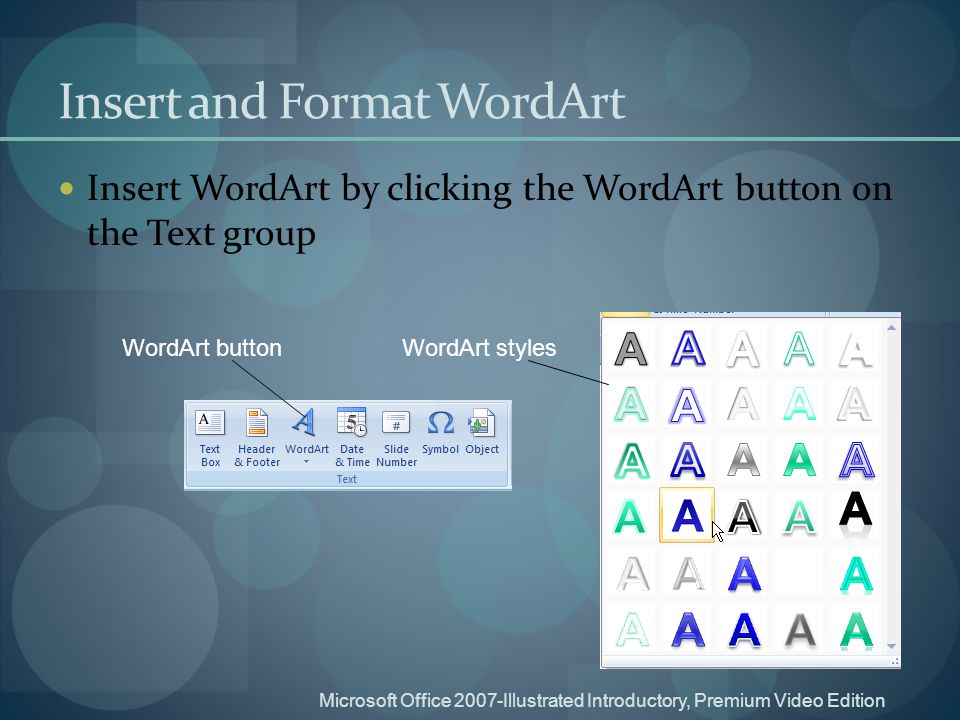Click the Slide Number icon

click(396, 422)
